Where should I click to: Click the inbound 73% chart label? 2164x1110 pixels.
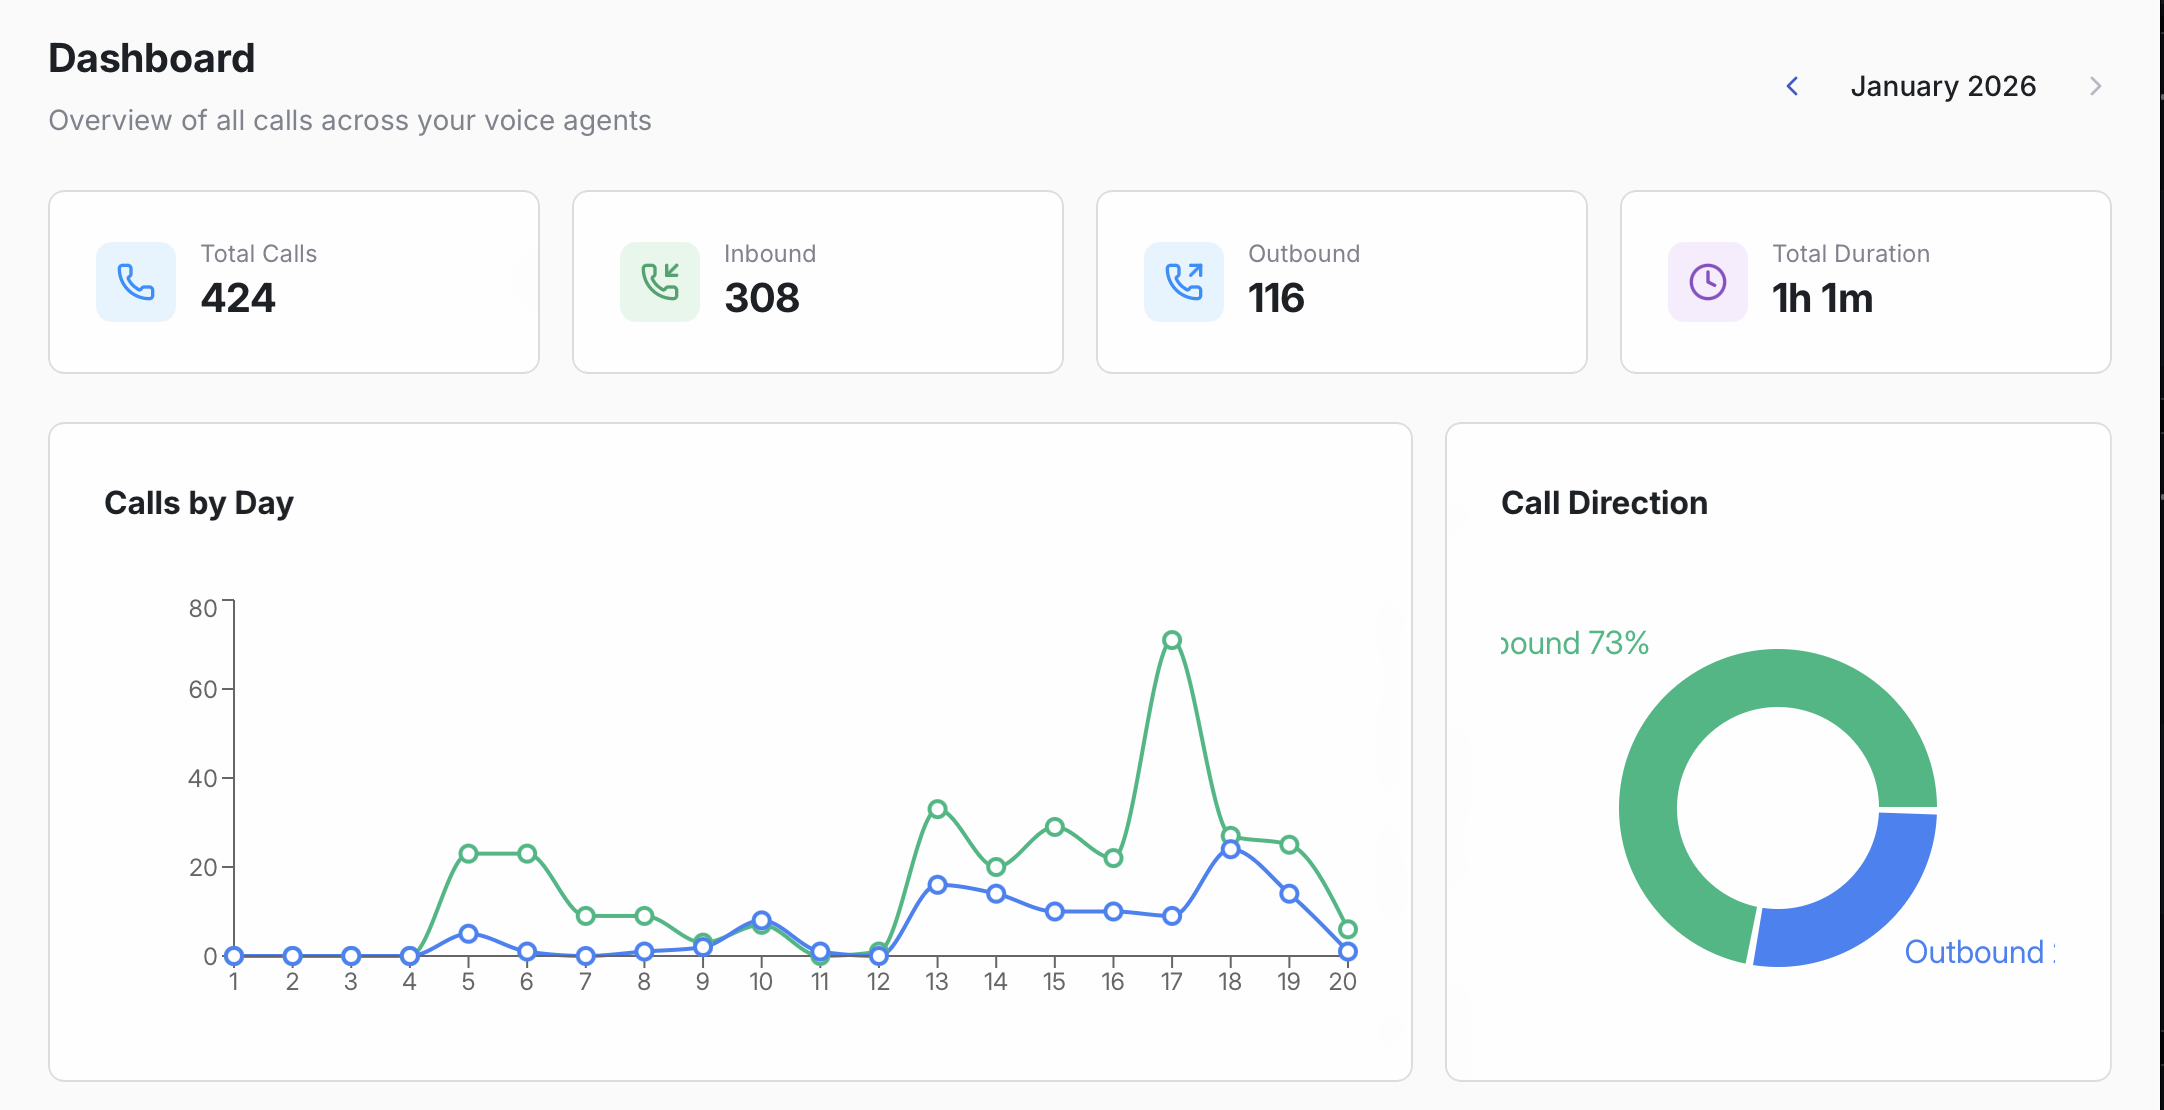(1575, 643)
